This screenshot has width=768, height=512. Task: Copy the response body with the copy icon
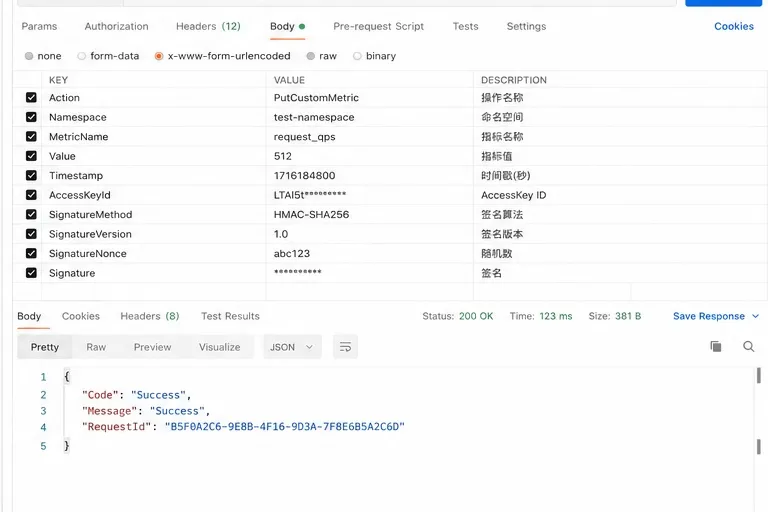click(x=716, y=346)
